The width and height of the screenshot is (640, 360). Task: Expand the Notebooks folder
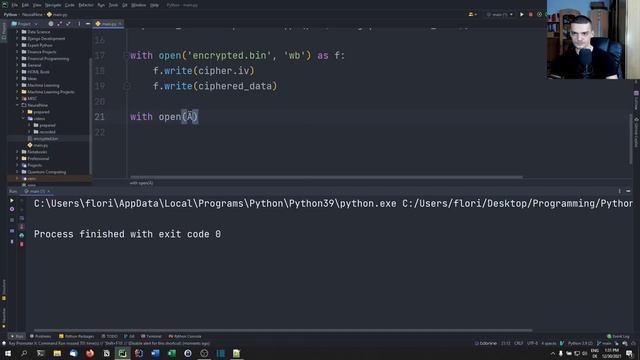(x=18, y=152)
